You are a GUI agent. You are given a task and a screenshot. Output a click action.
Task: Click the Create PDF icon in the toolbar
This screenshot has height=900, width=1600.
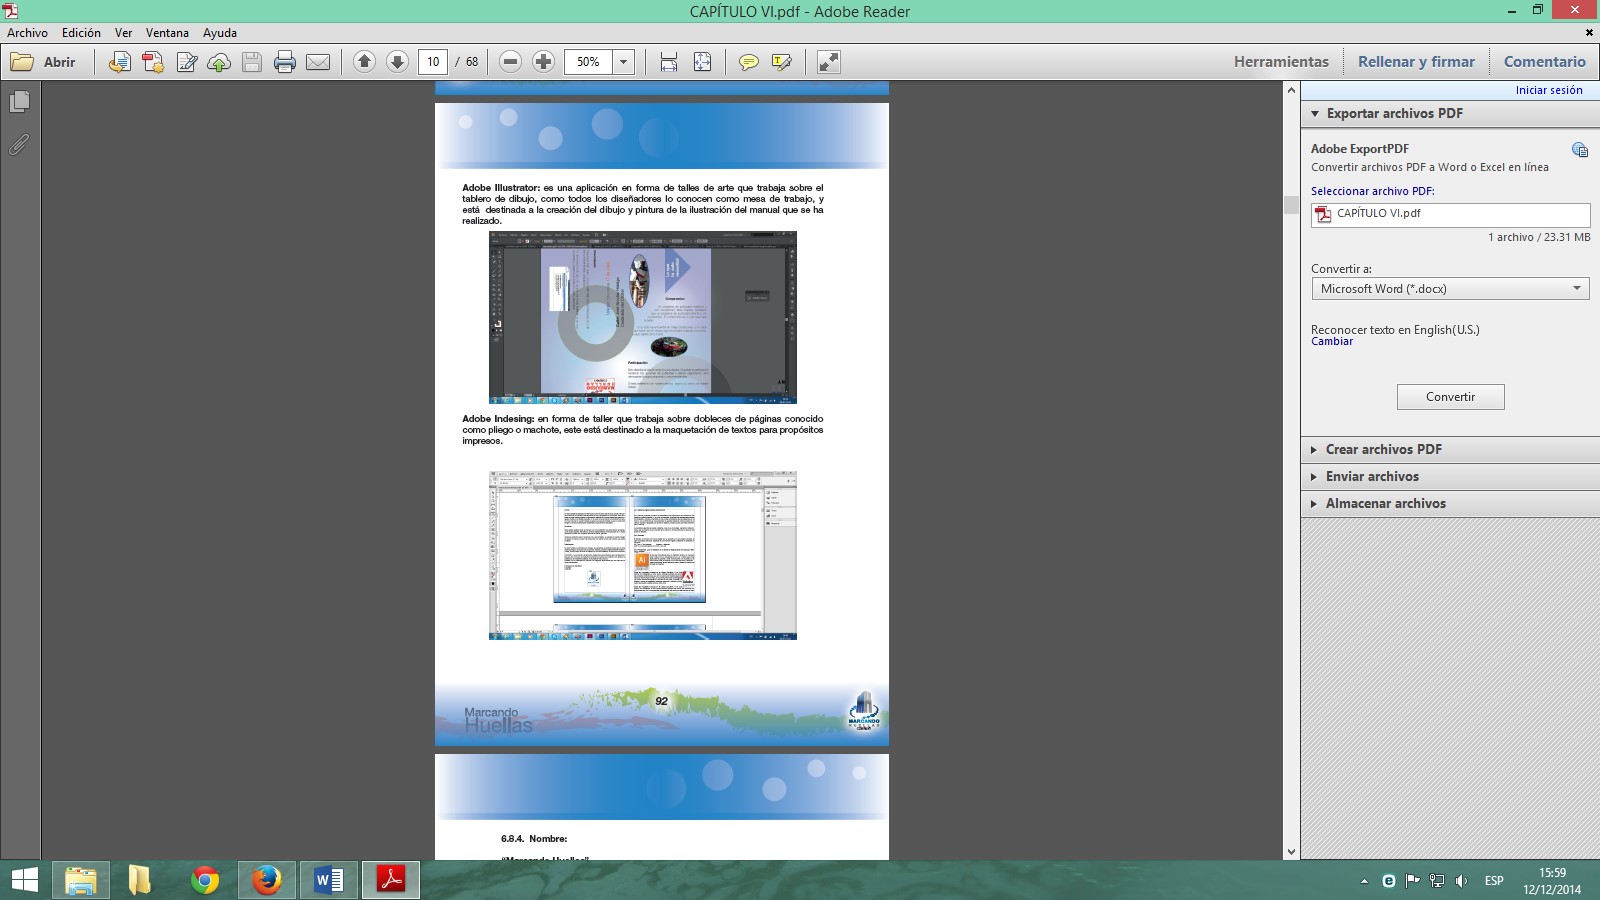(x=152, y=62)
